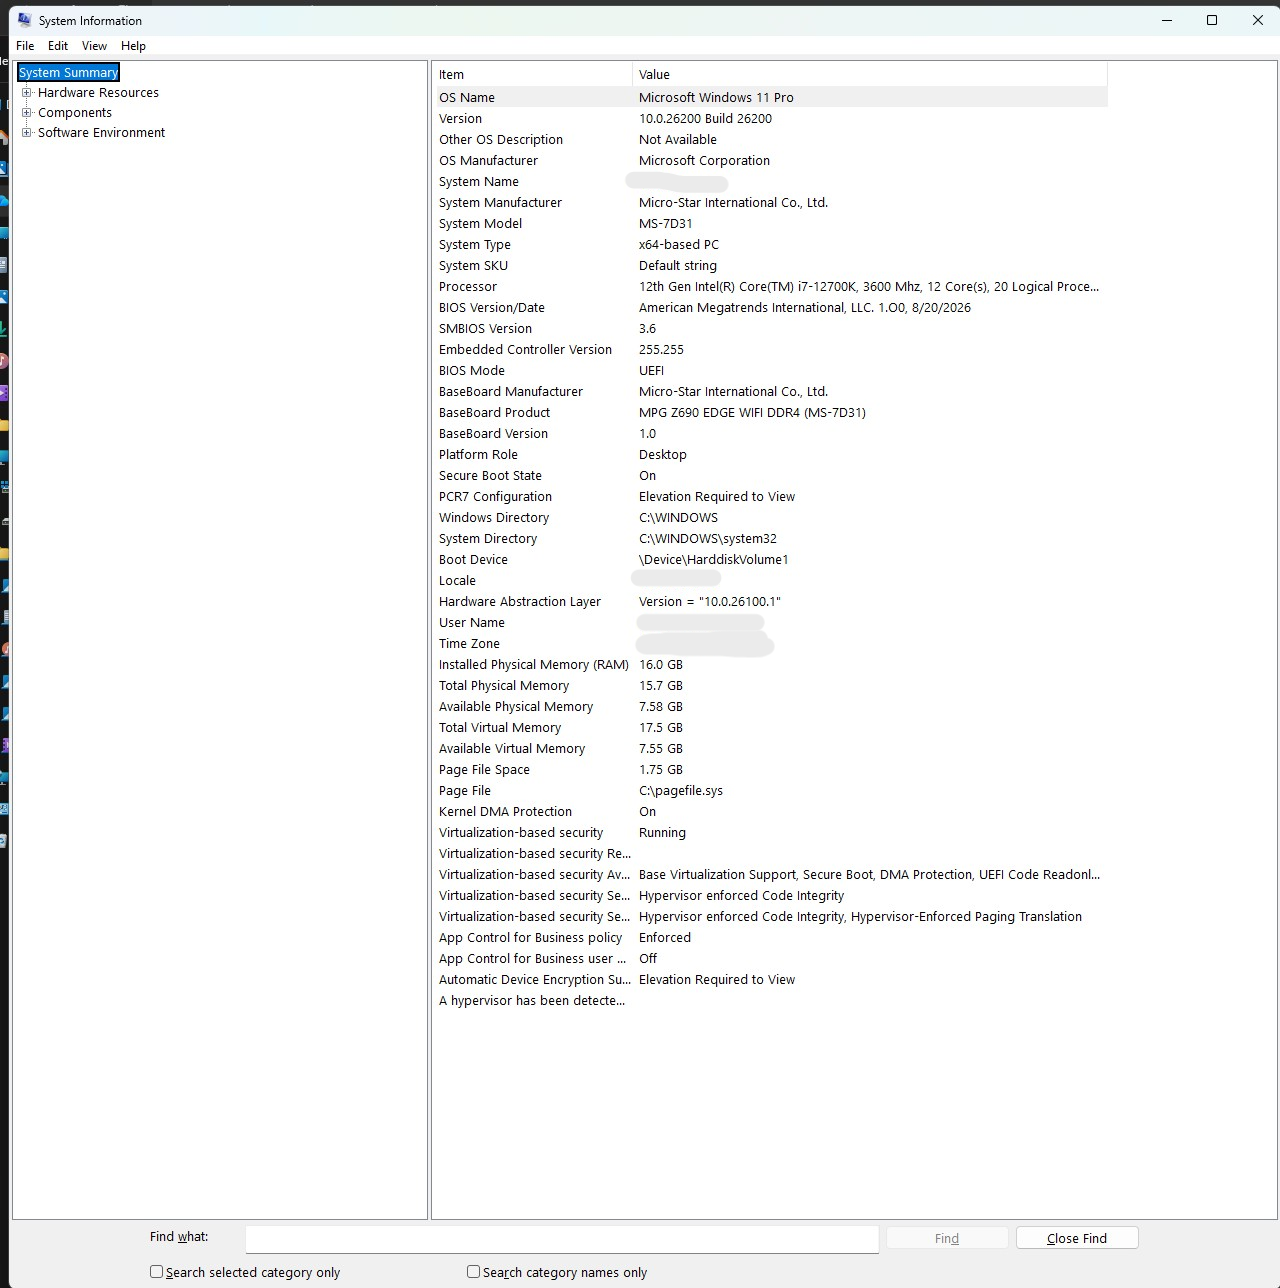
Task: Open the Help menu
Action: click(133, 46)
